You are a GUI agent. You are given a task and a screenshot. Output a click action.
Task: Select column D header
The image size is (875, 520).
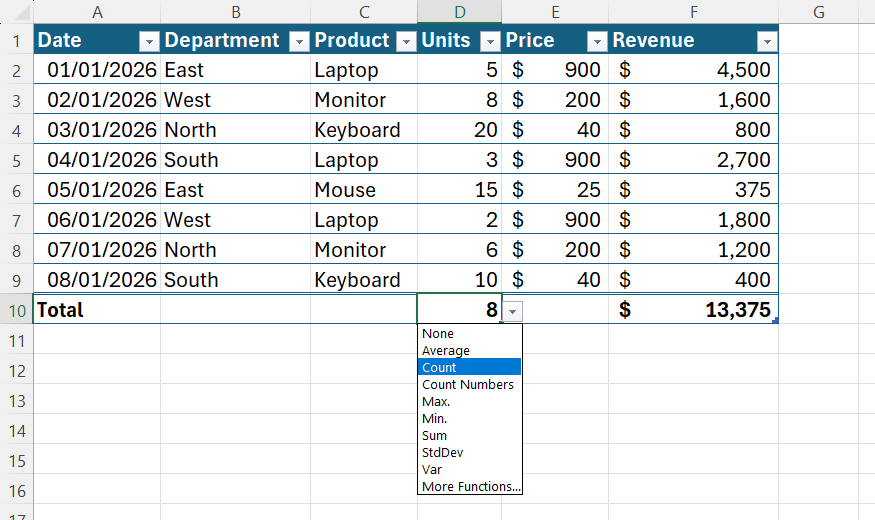(459, 12)
